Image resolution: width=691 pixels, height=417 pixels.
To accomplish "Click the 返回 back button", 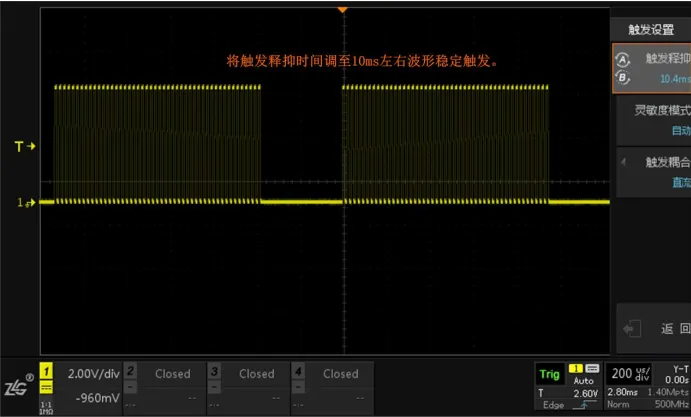I will coord(654,328).
